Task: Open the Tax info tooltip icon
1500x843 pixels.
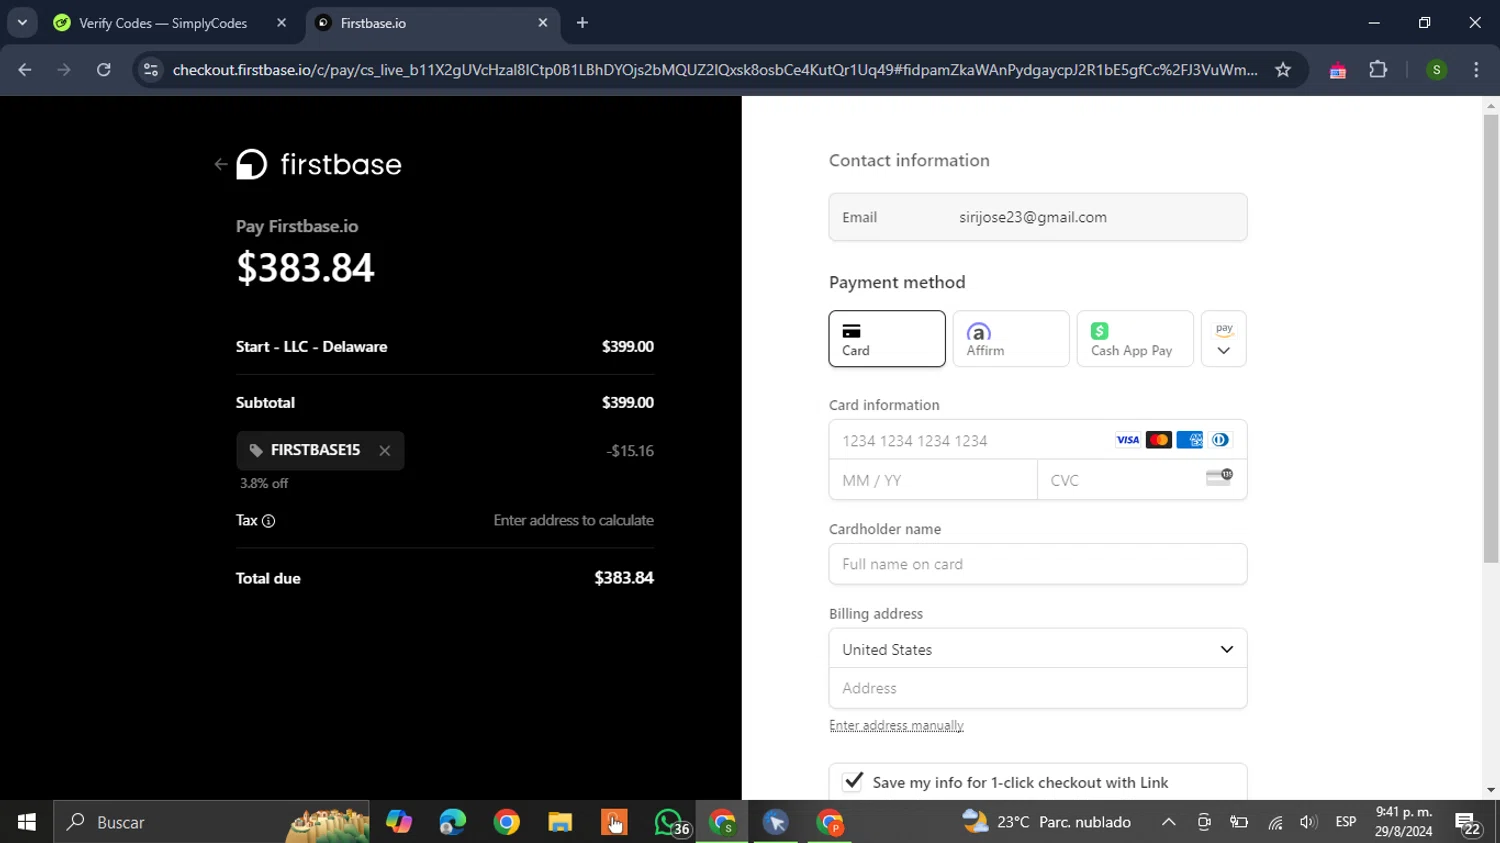Action: (268, 521)
